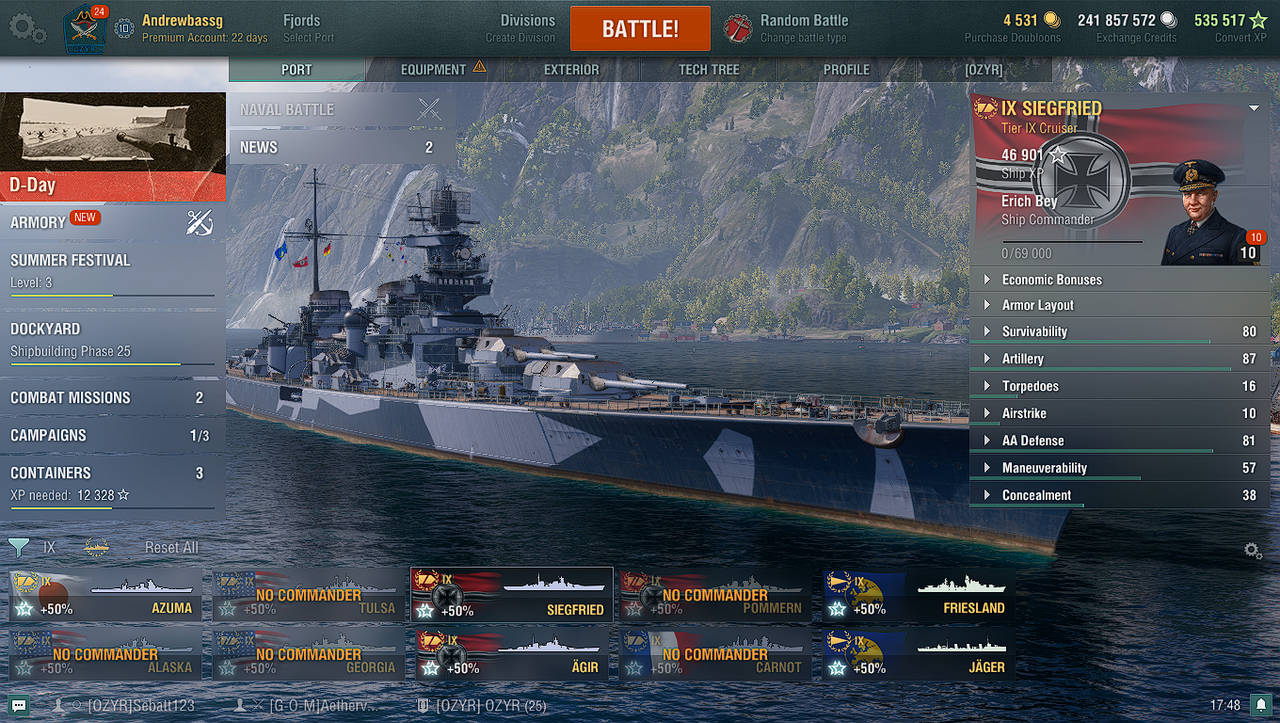Expand the Airstrike stats
Image resolution: width=1280 pixels, height=723 pixels.
coord(1120,413)
